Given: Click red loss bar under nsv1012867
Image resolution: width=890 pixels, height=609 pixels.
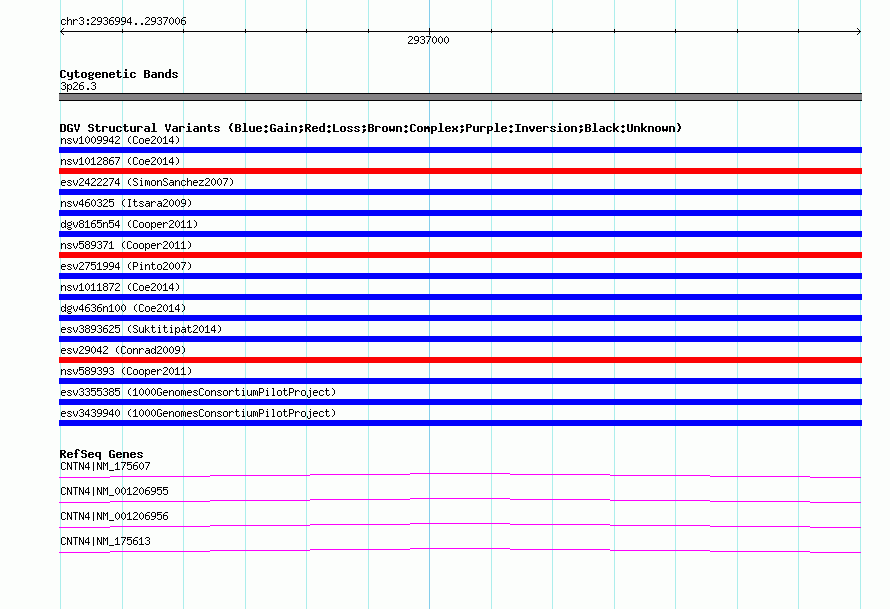Looking at the screenshot, I should (x=460, y=171).
